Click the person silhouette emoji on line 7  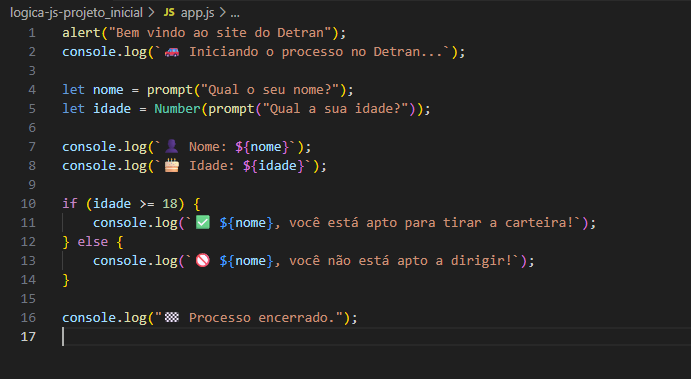pos(172,146)
